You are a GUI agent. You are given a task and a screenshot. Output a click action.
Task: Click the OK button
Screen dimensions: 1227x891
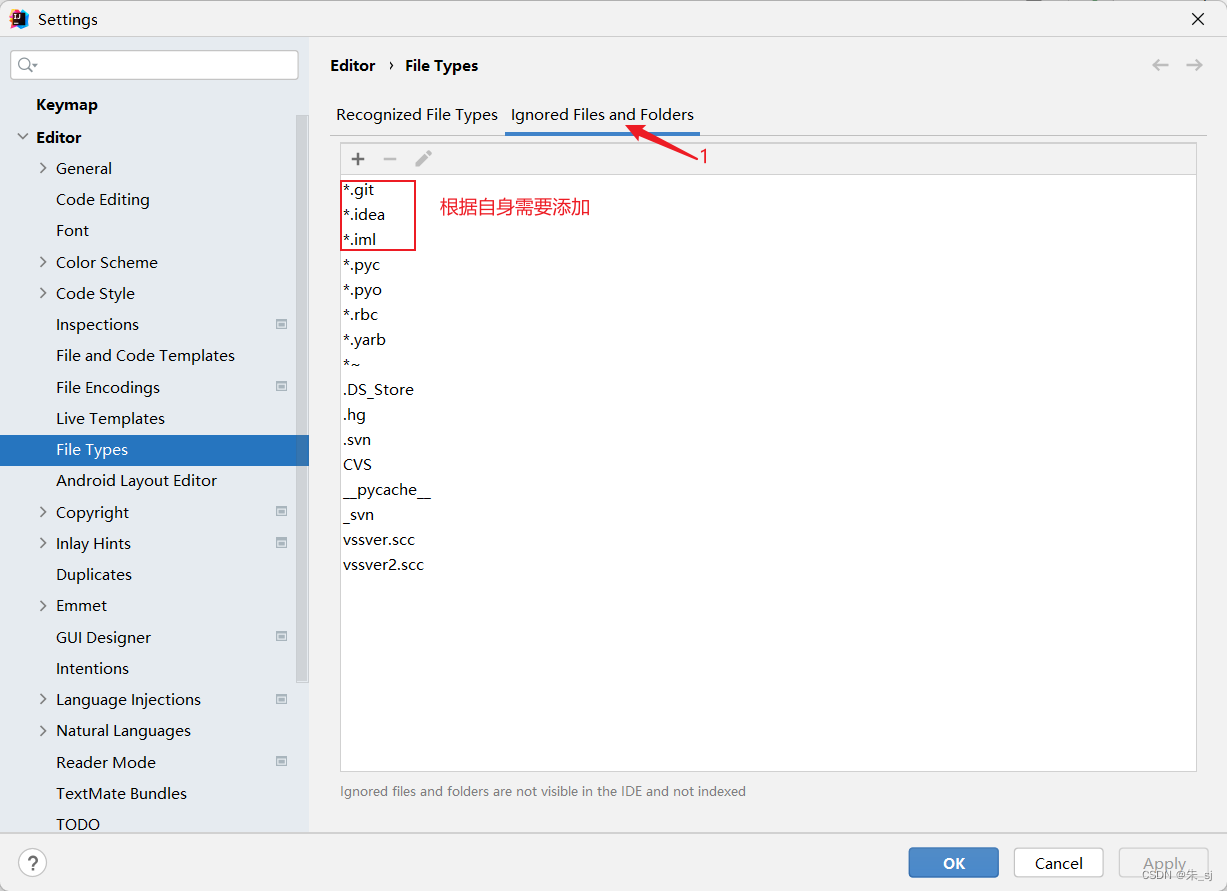953,862
